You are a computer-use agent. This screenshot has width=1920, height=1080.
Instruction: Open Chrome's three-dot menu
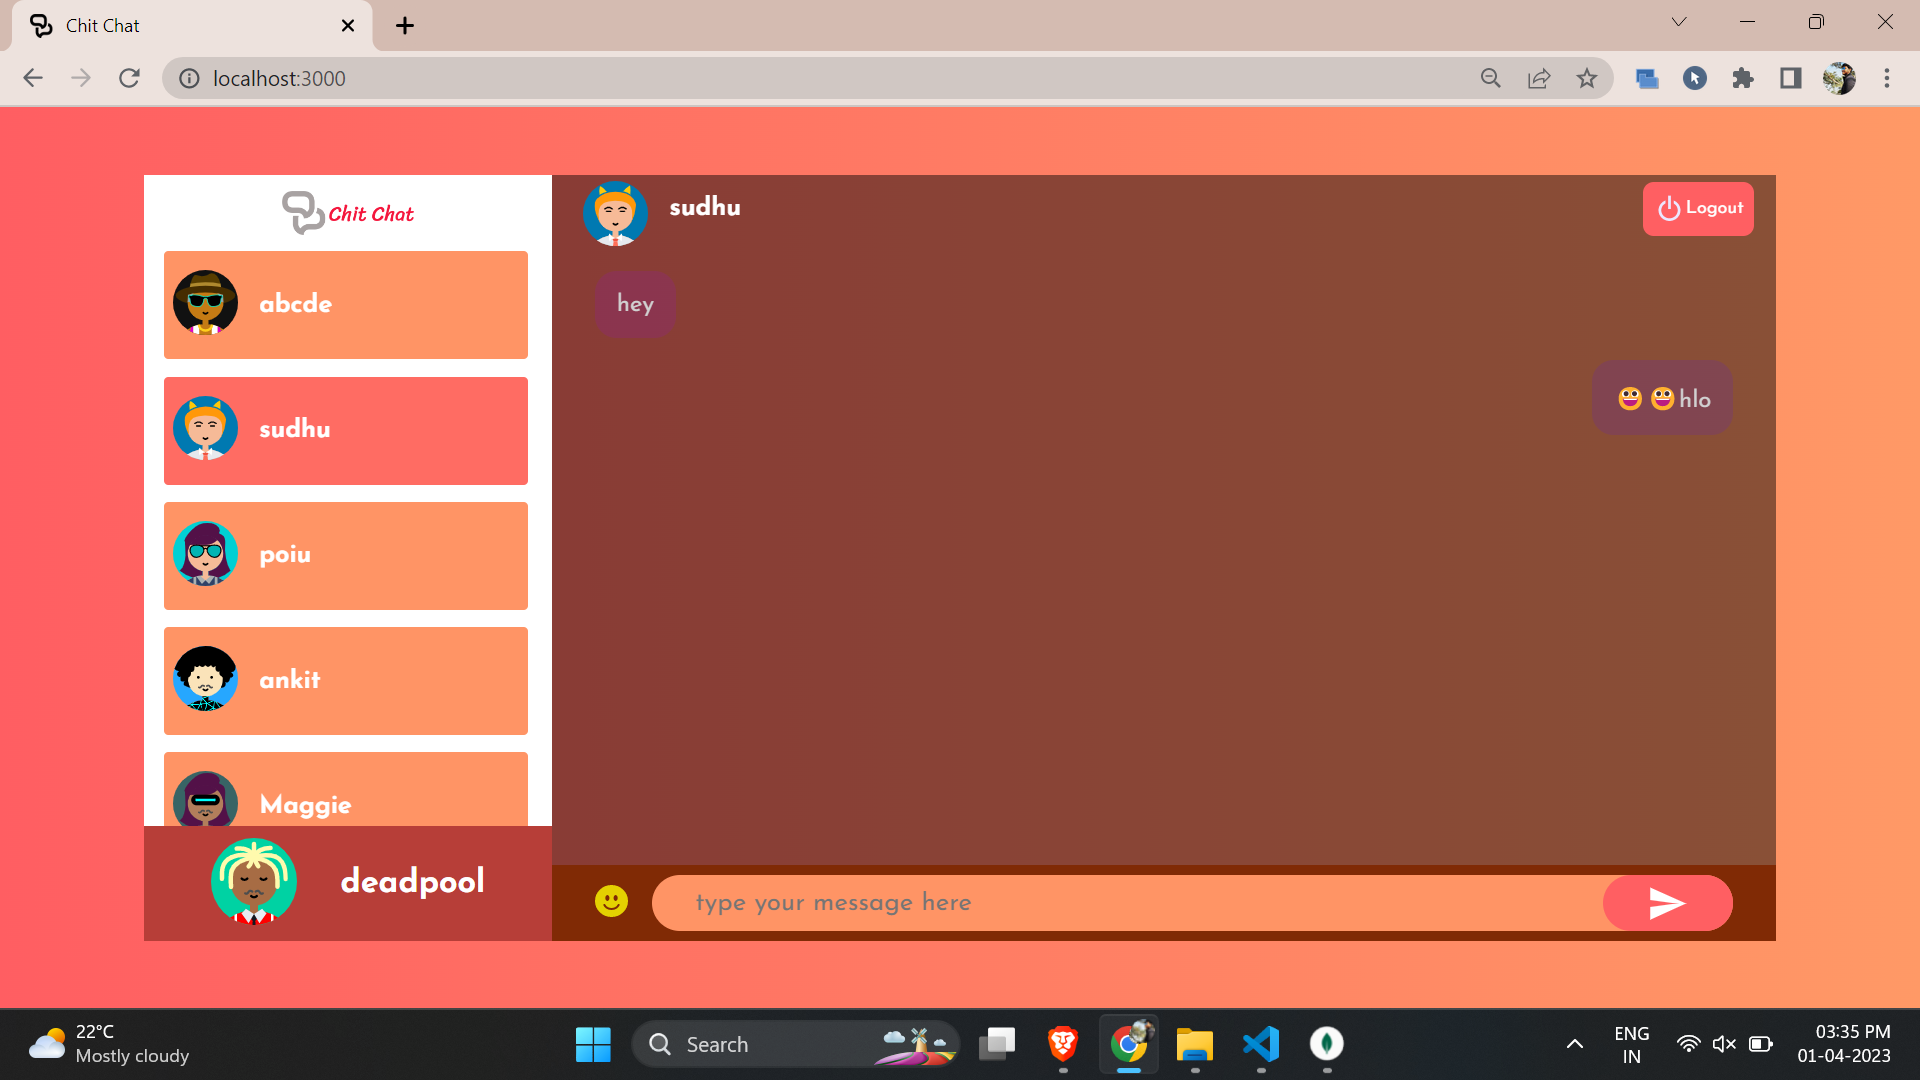pos(1887,78)
